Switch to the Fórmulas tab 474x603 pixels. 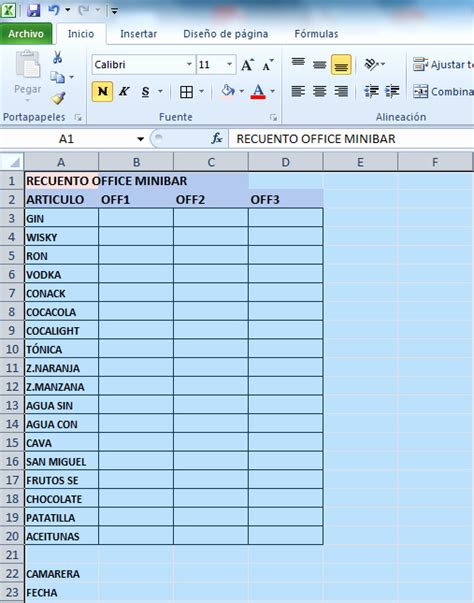pos(316,34)
